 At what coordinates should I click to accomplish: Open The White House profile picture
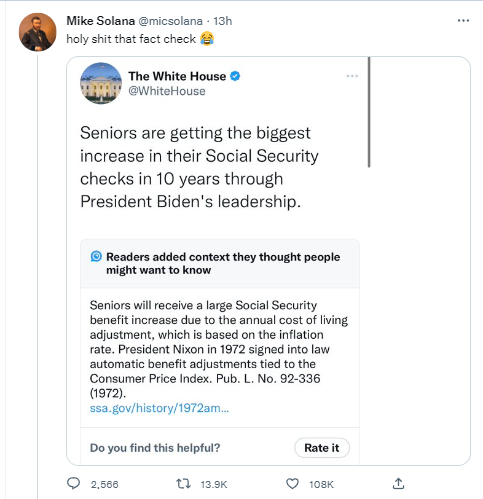pyautogui.click(x=101, y=83)
